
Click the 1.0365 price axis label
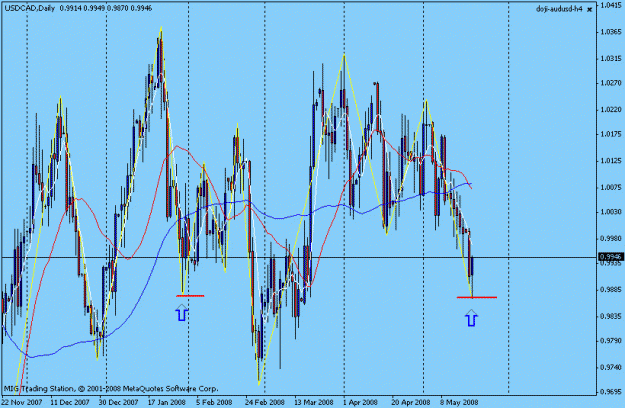pos(611,32)
